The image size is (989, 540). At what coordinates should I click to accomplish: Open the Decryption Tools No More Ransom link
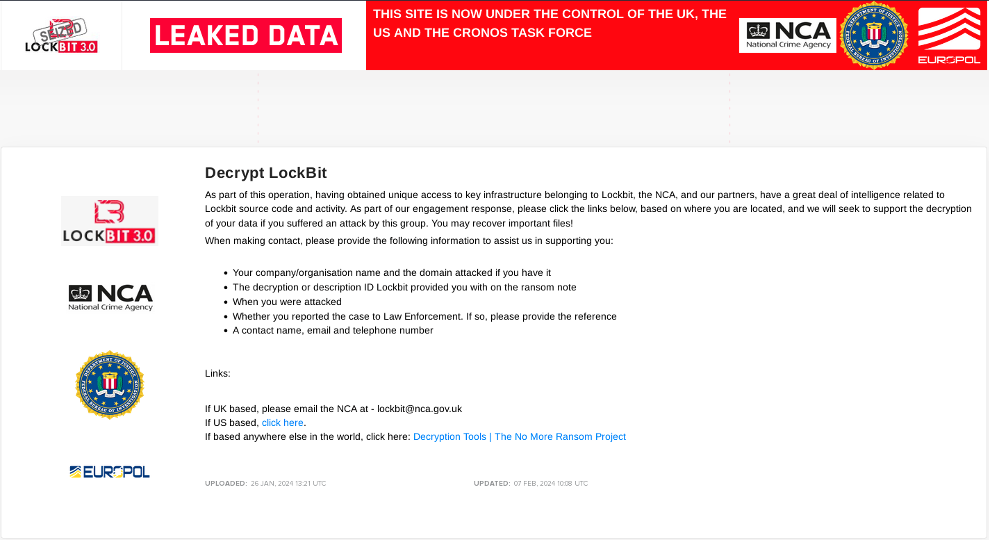519,437
